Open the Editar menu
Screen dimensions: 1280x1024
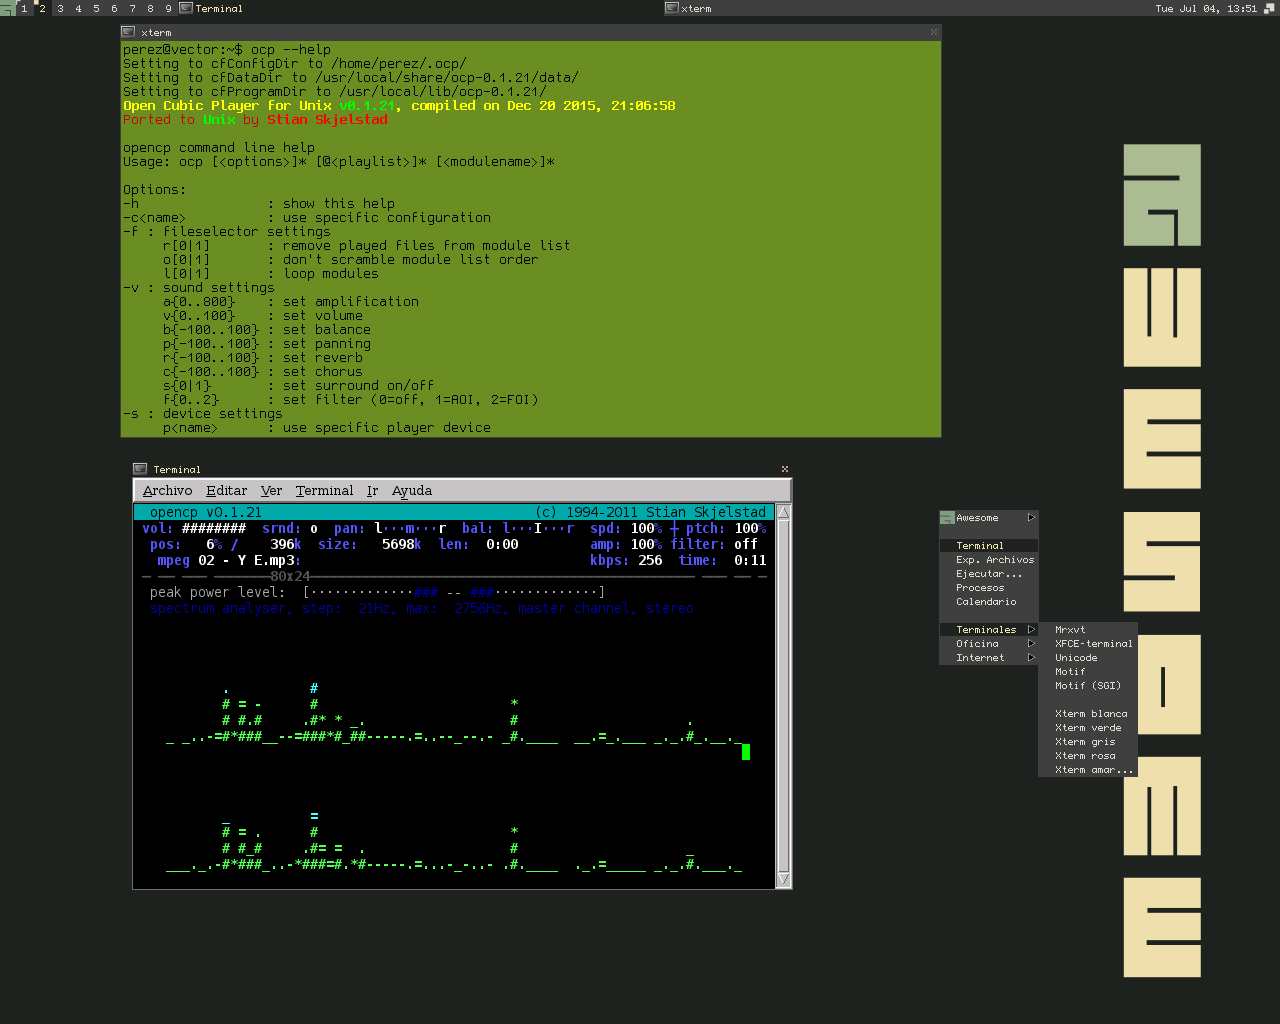click(226, 491)
